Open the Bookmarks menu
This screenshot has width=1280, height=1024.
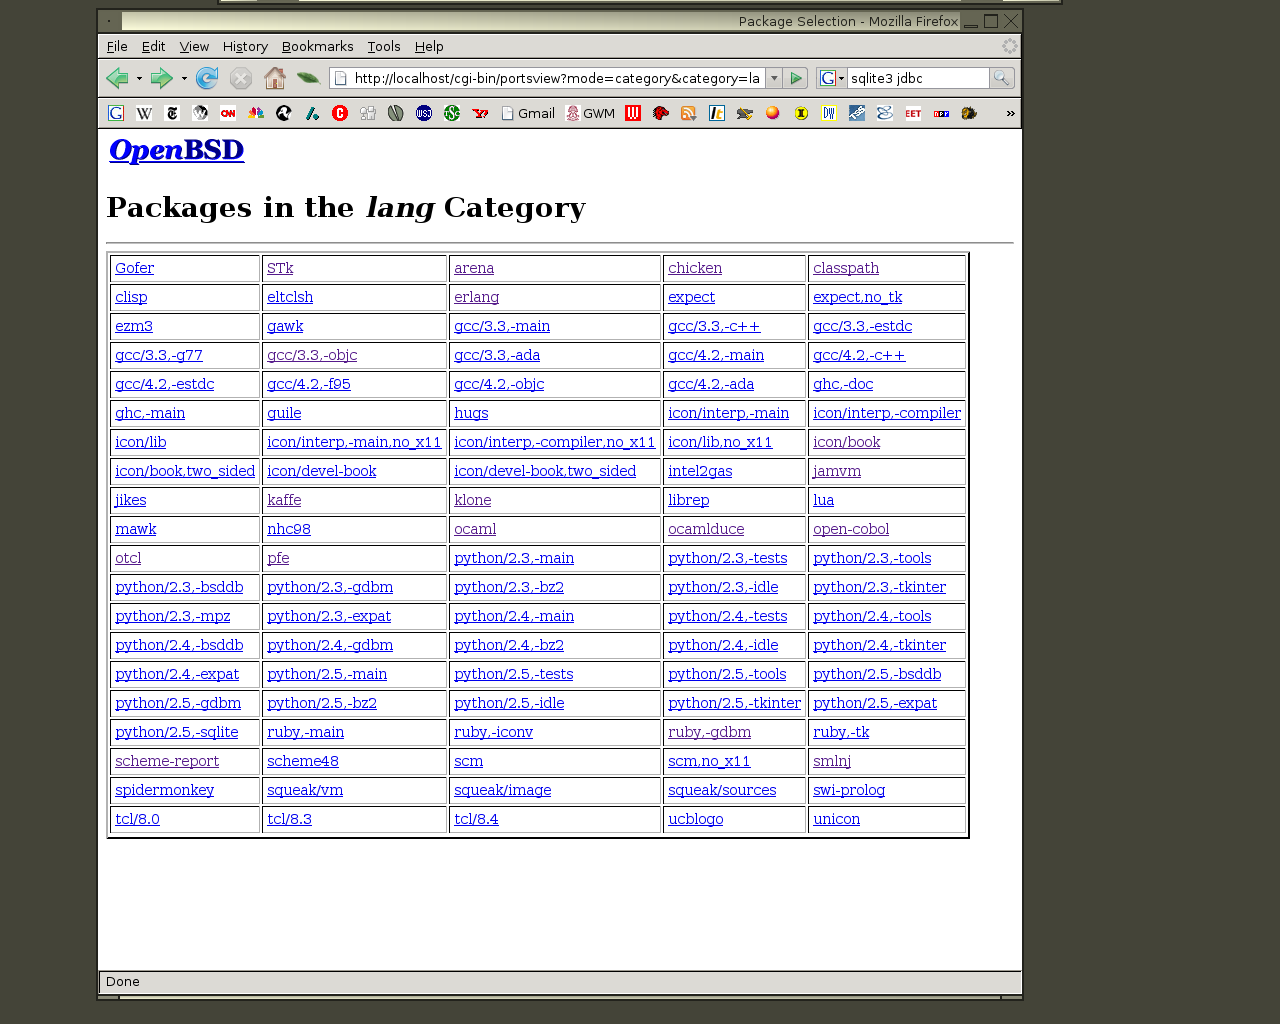[x=317, y=46]
